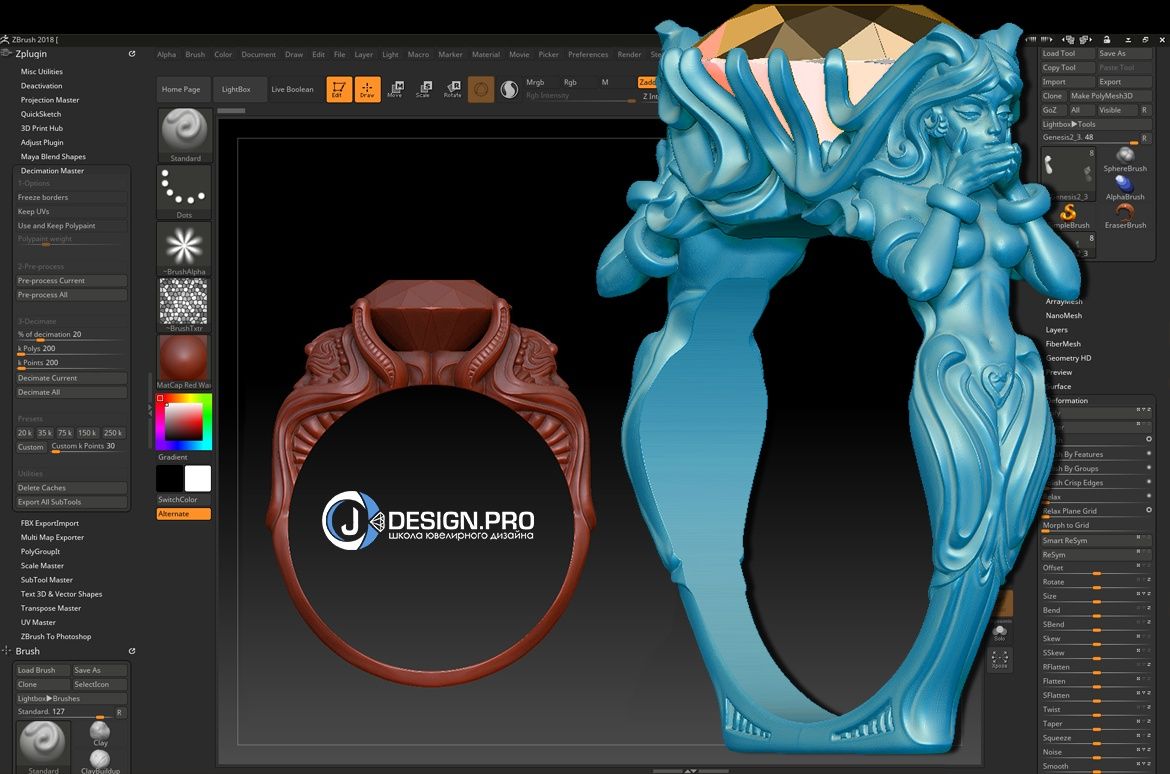Image resolution: width=1170 pixels, height=774 pixels.
Task: Open the Macro menu
Action: [x=418, y=54]
